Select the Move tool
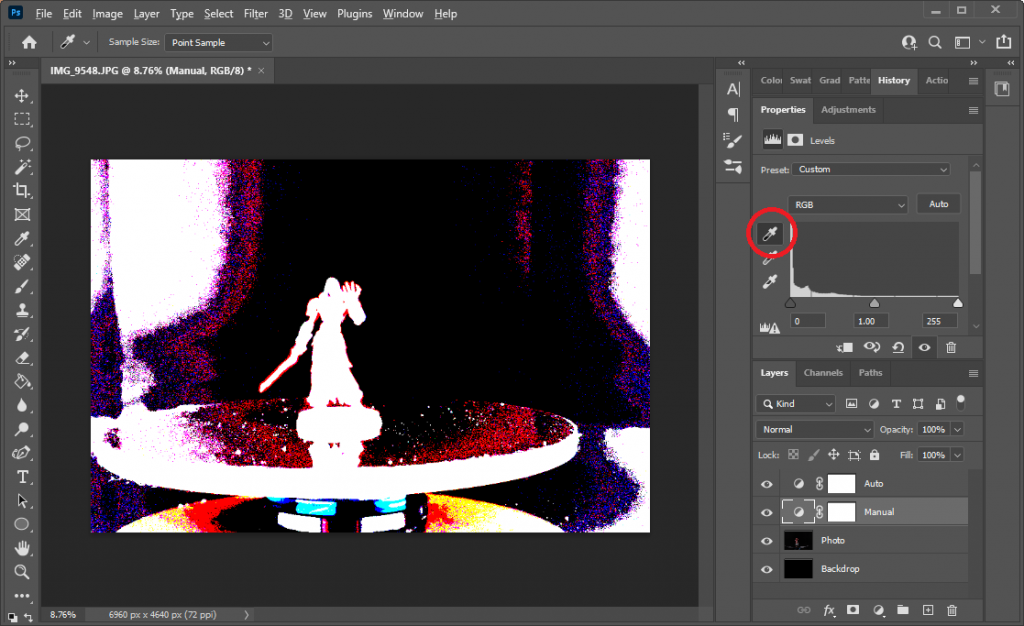The width and height of the screenshot is (1024, 626). (23, 95)
